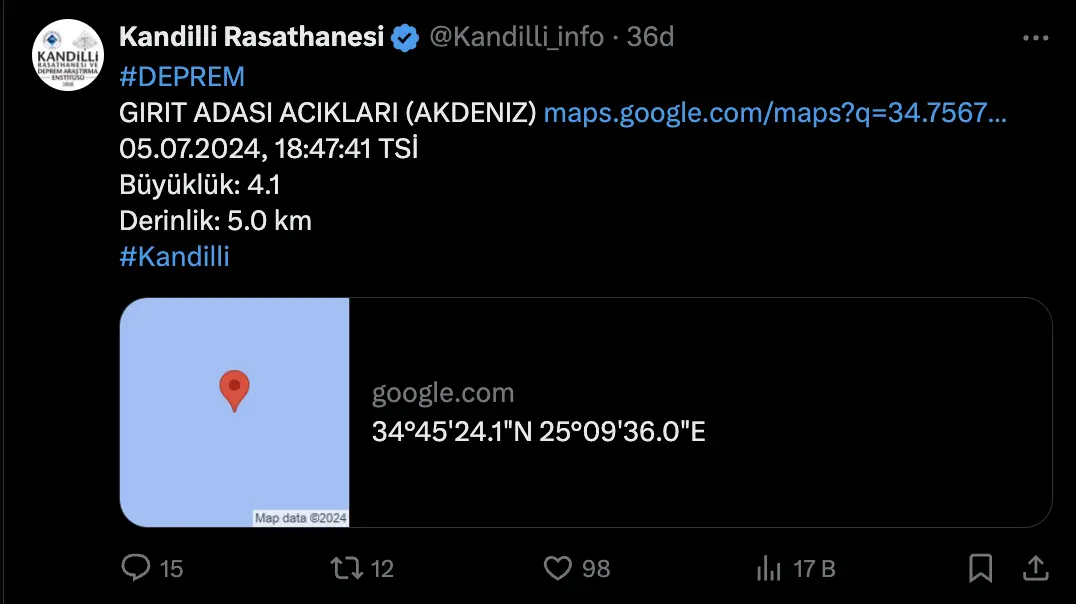The height and width of the screenshot is (604, 1076).
Task: Click the @Kandilli_info handle
Action: pyautogui.click(x=517, y=36)
